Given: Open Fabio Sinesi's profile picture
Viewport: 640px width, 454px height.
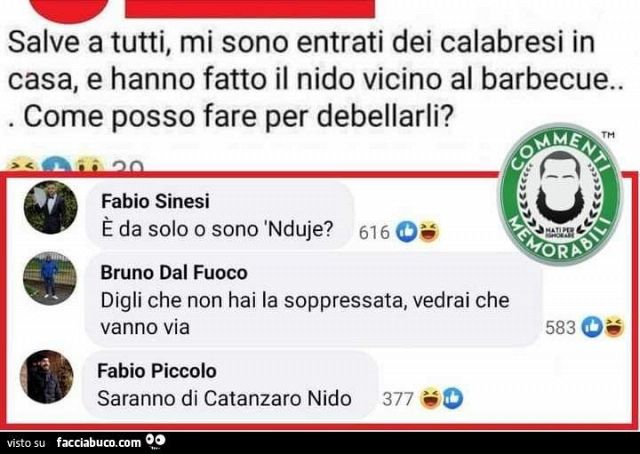Looking at the screenshot, I should (50, 207).
